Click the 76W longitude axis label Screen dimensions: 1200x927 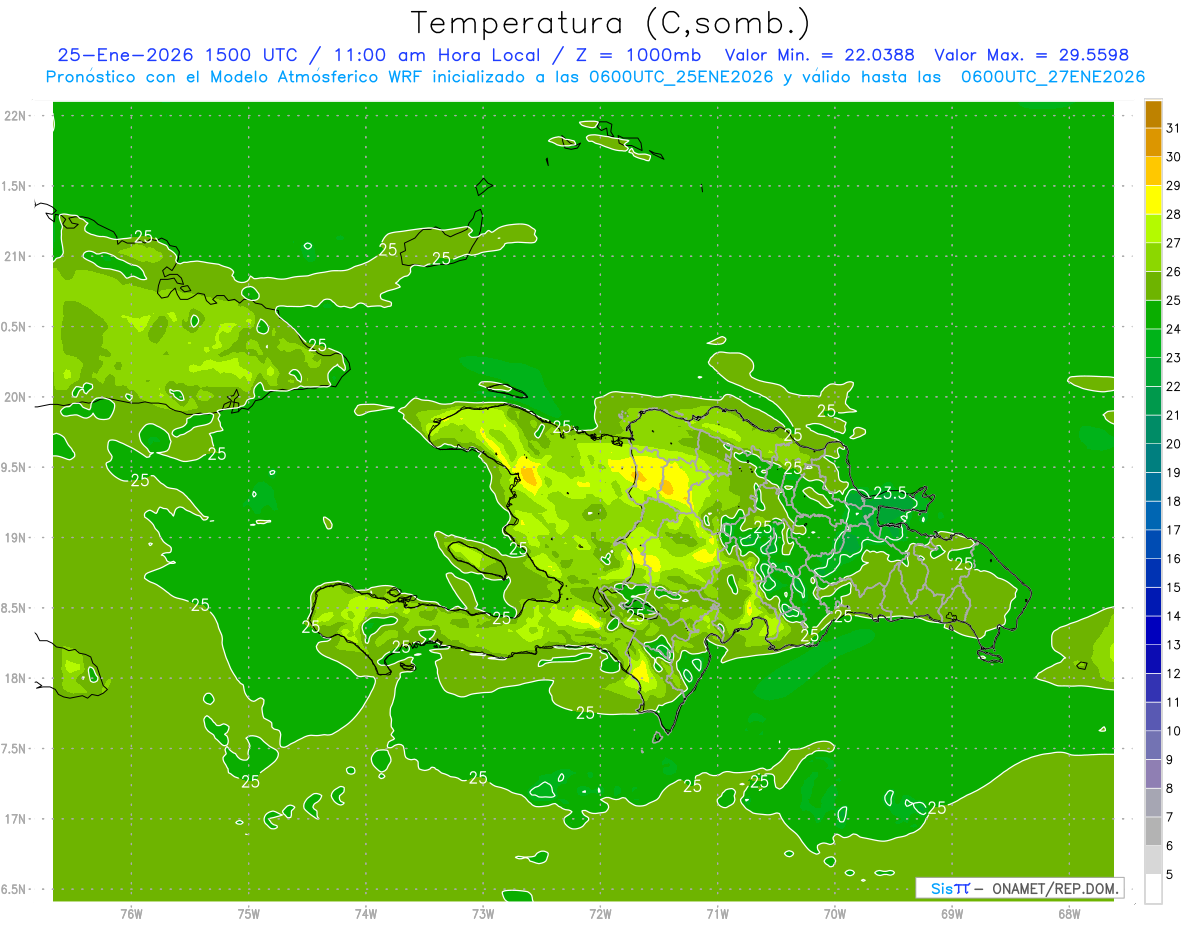(x=131, y=913)
